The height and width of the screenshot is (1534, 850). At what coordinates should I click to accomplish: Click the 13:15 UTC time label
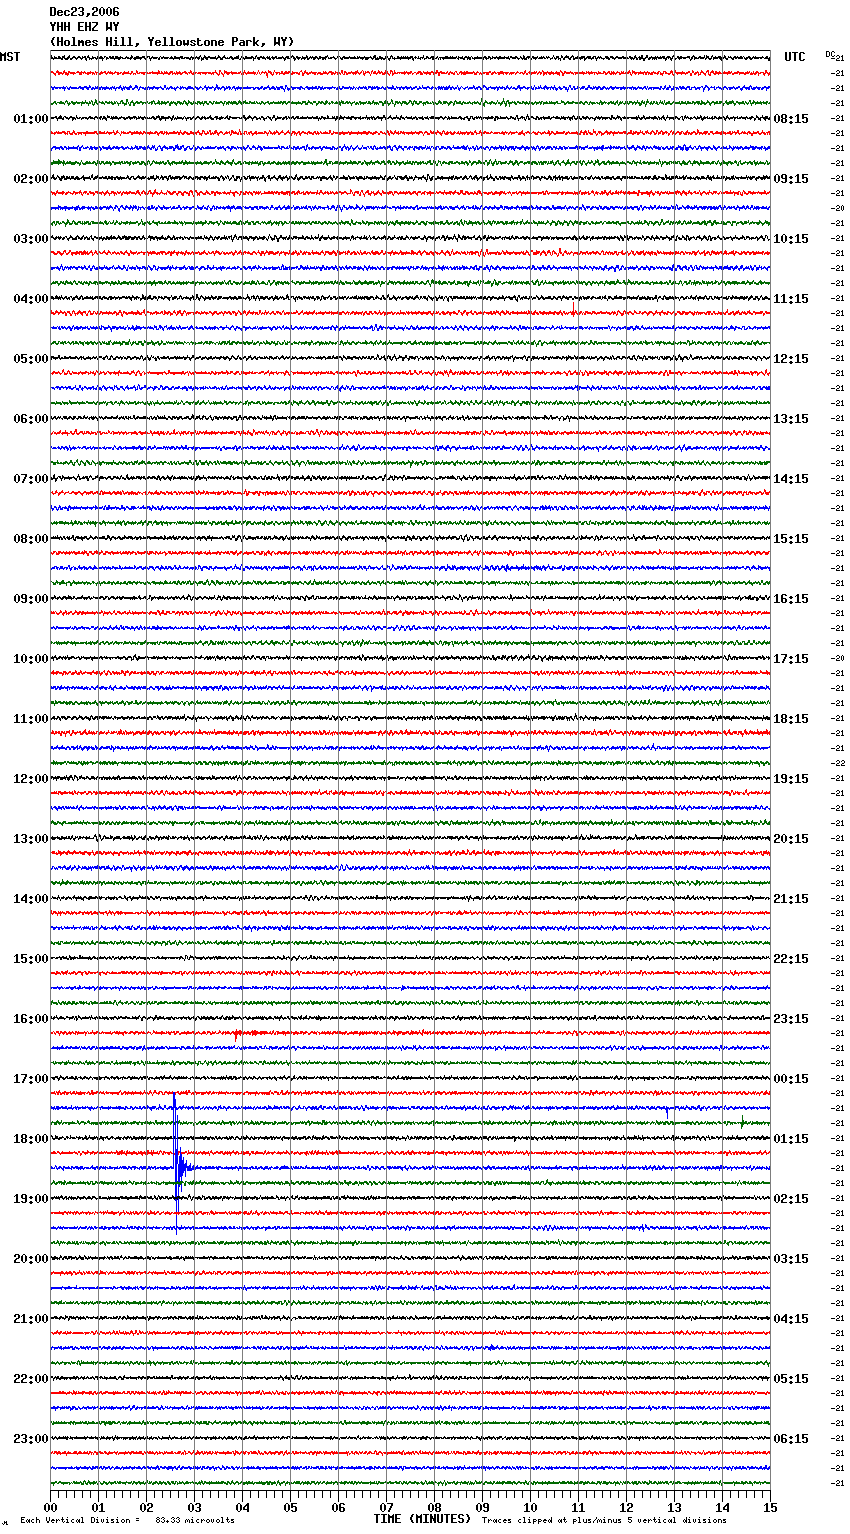791,419
